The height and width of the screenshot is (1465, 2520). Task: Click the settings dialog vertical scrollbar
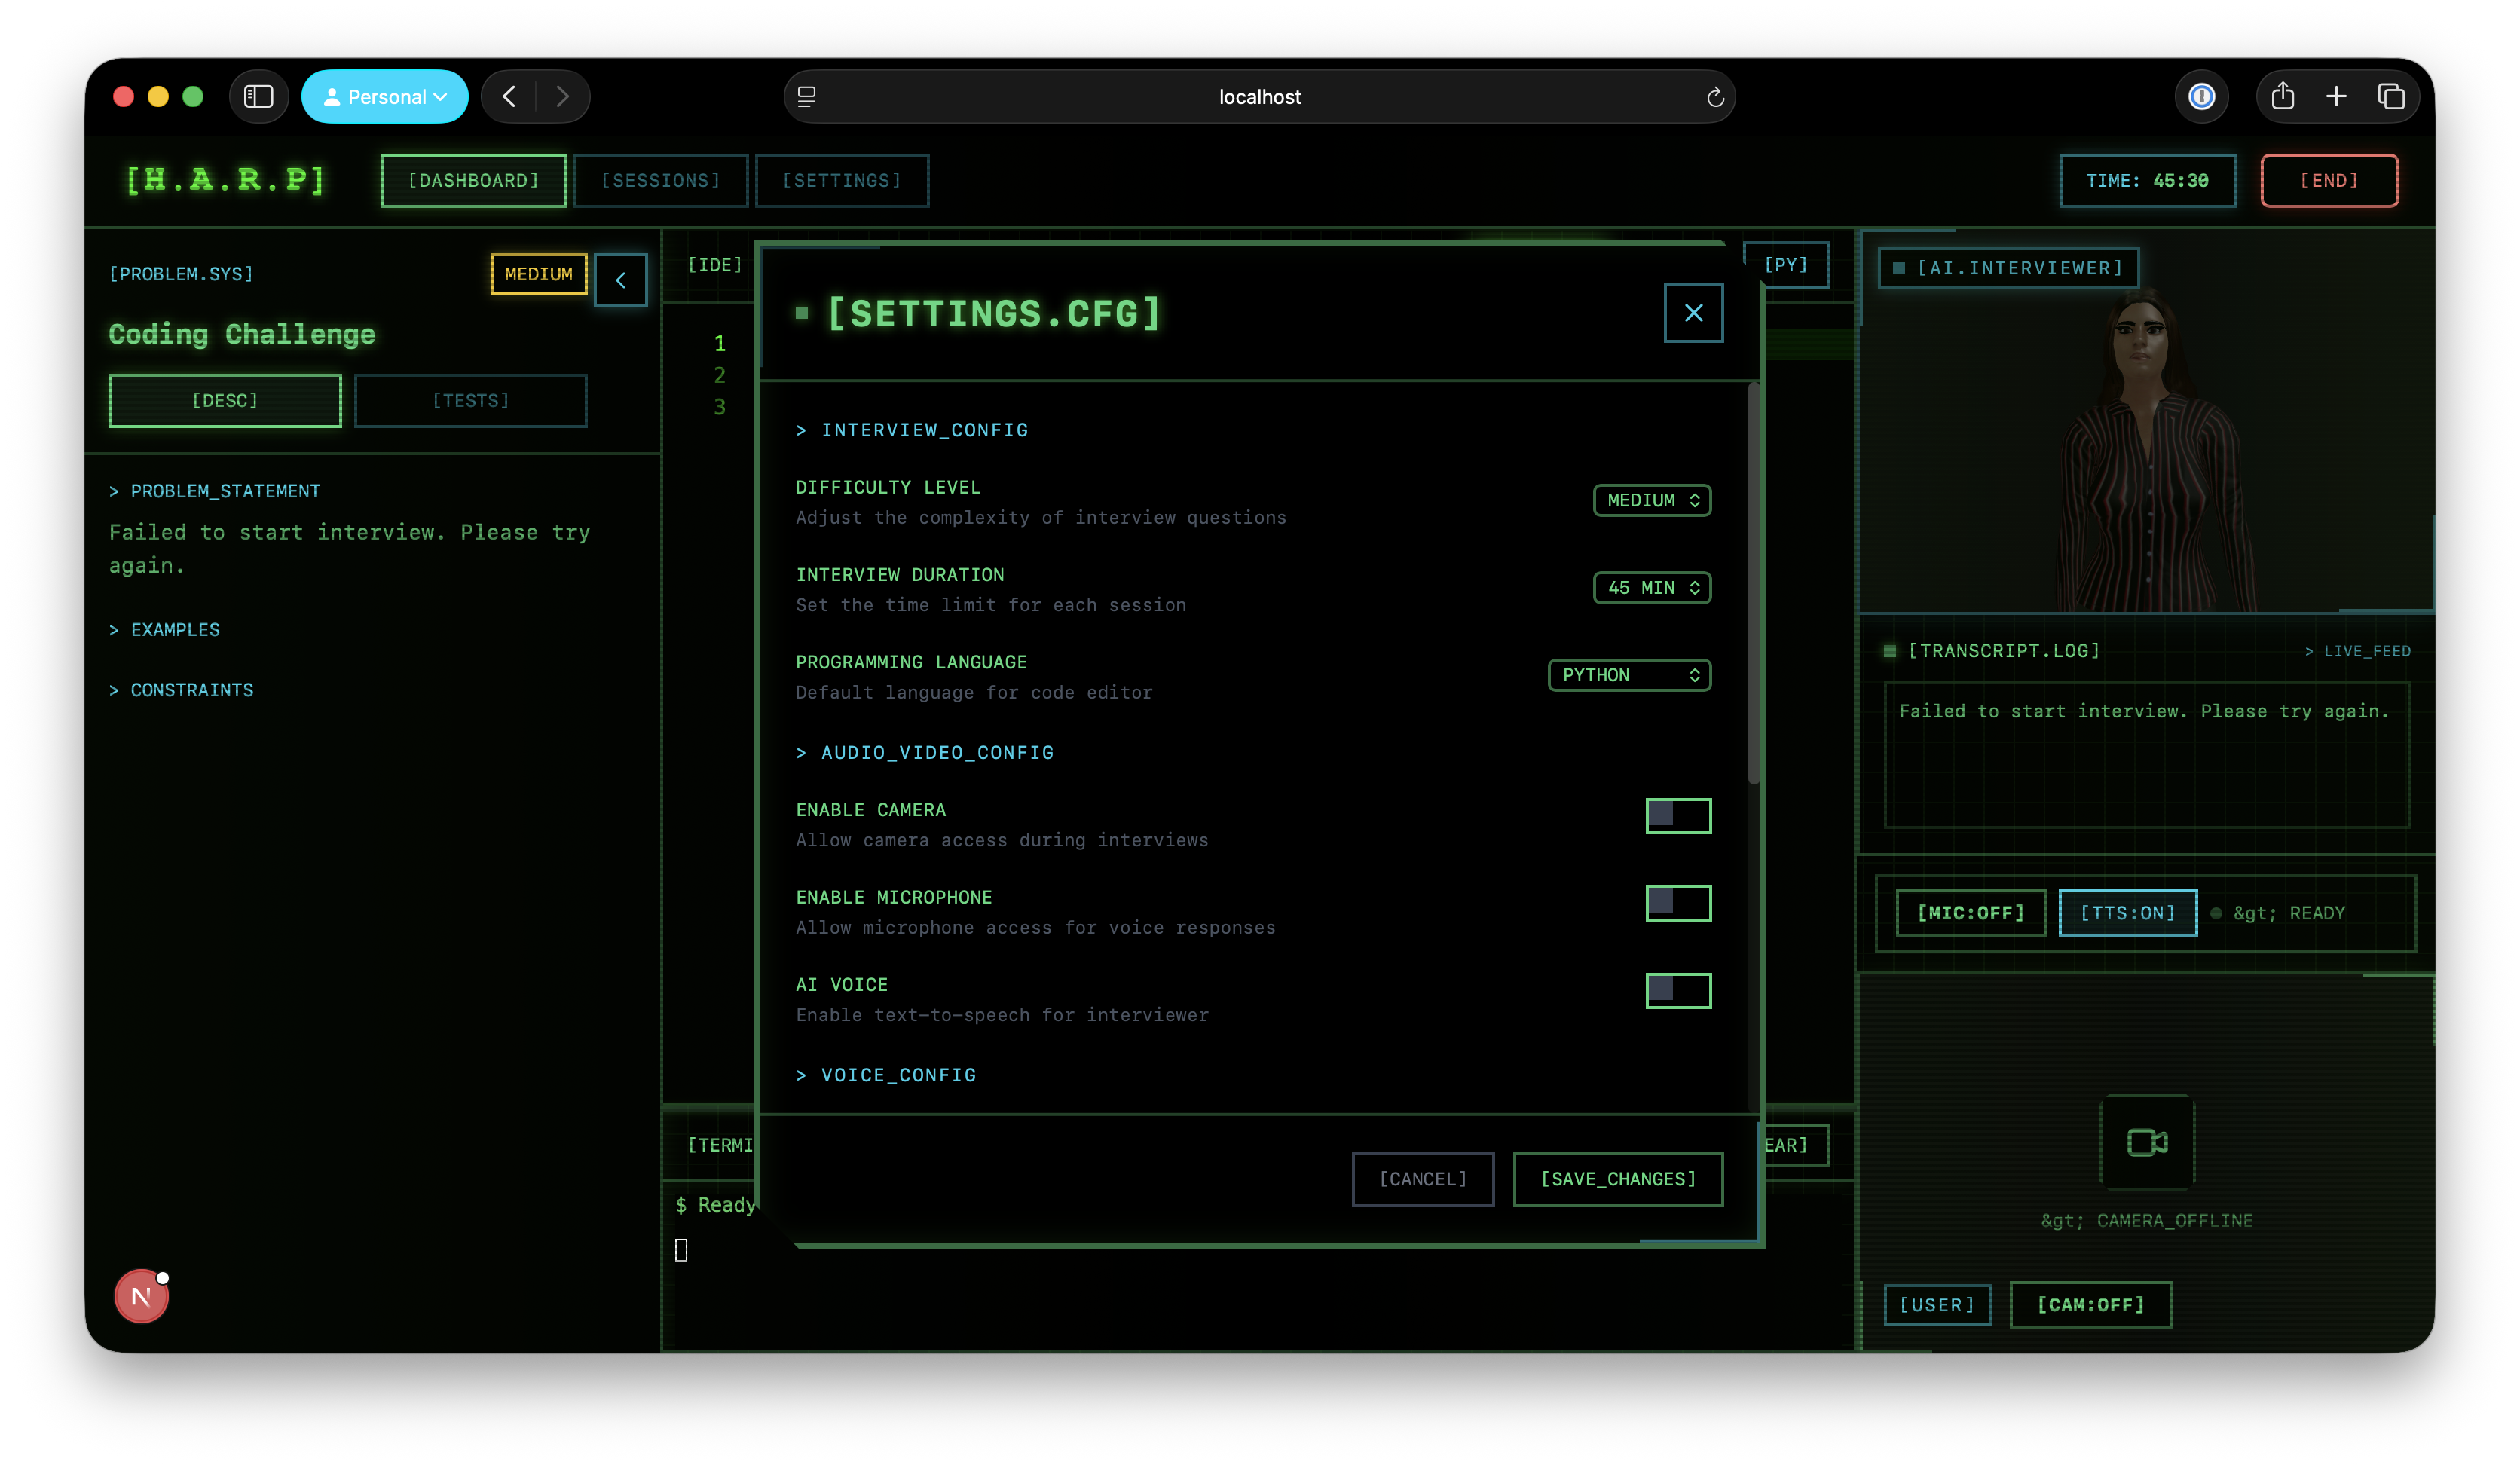pyautogui.click(x=1753, y=585)
